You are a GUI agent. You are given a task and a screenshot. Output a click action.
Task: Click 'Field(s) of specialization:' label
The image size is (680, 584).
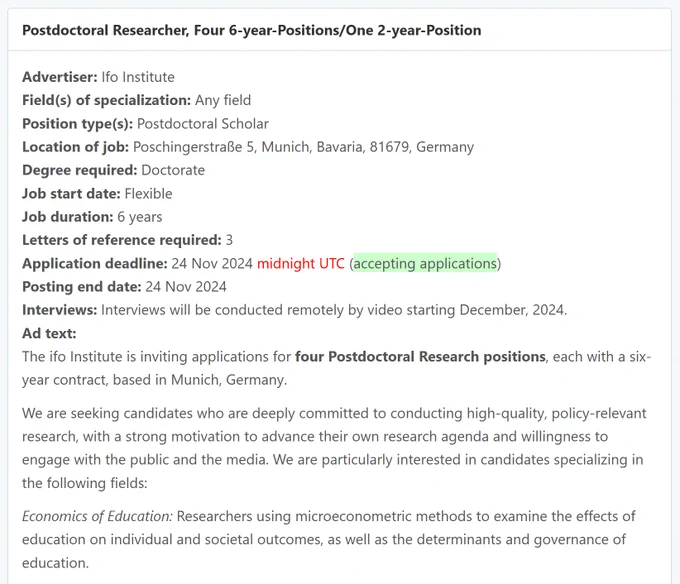(x=106, y=101)
